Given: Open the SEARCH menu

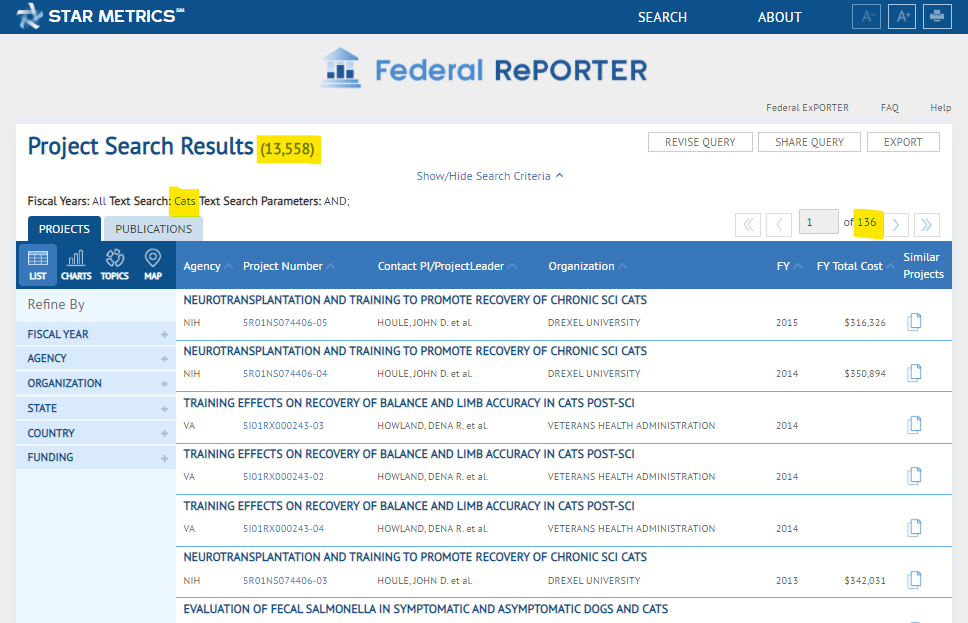Looking at the screenshot, I should tap(662, 17).
